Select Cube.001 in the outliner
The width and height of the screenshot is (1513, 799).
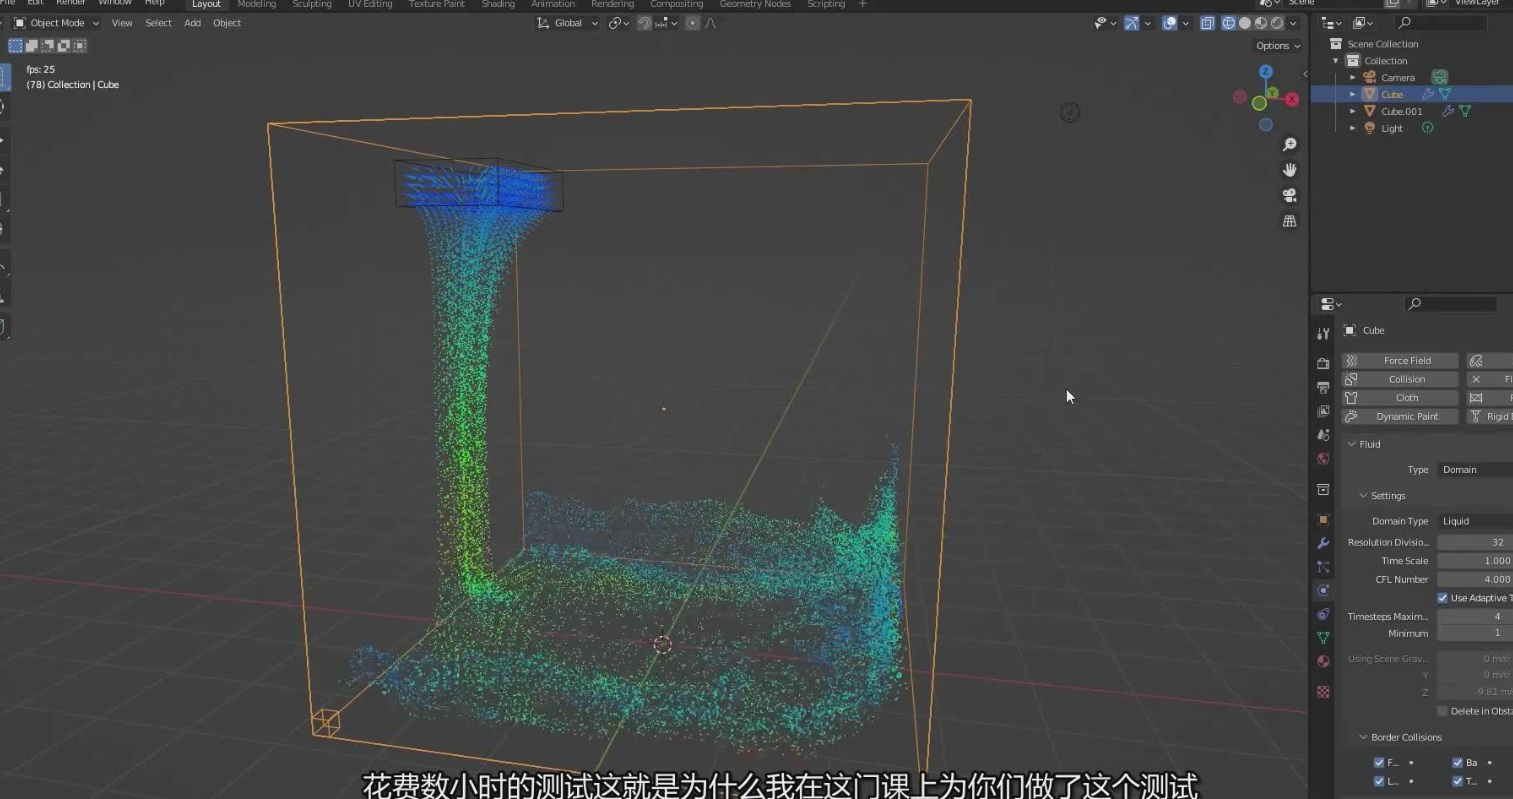1401,112
